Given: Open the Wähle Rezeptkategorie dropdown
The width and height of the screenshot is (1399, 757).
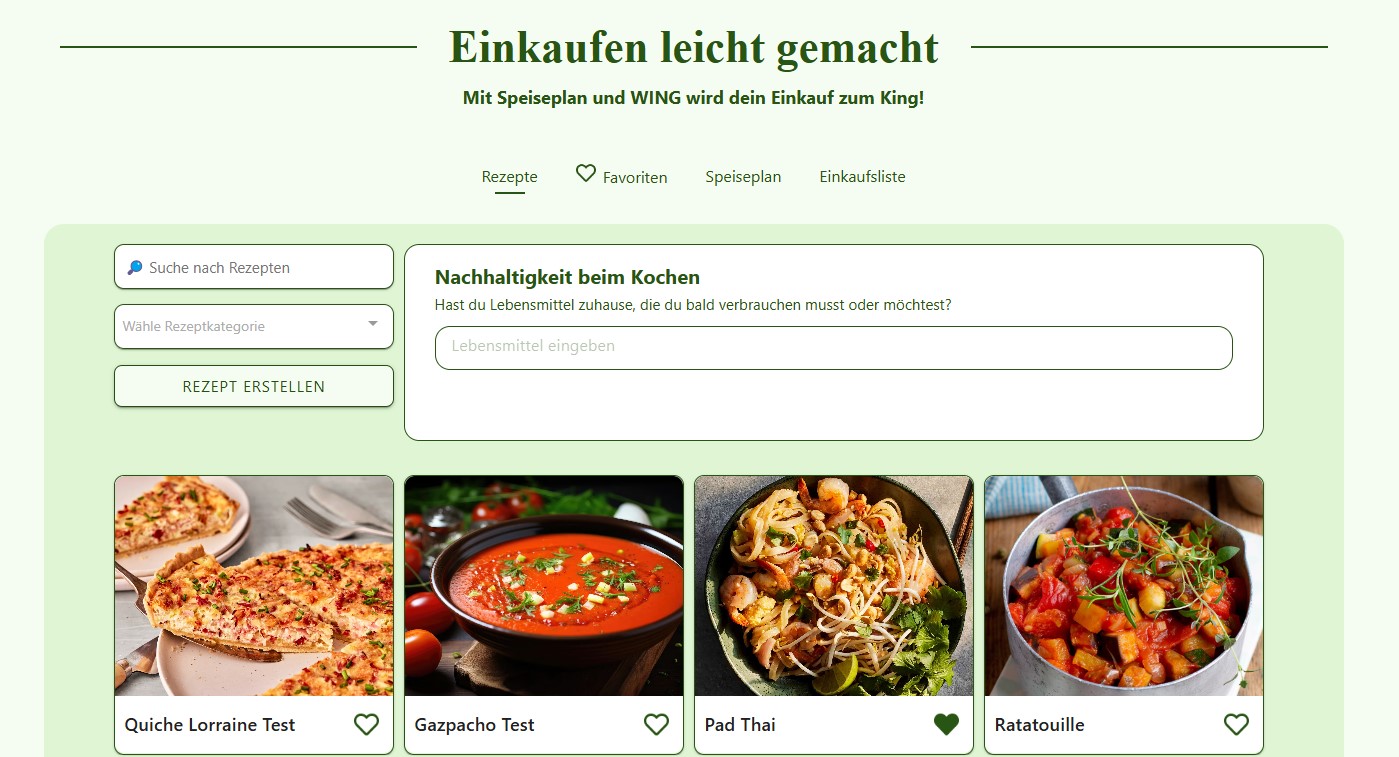Looking at the screenshot, I should coord(254,326).
